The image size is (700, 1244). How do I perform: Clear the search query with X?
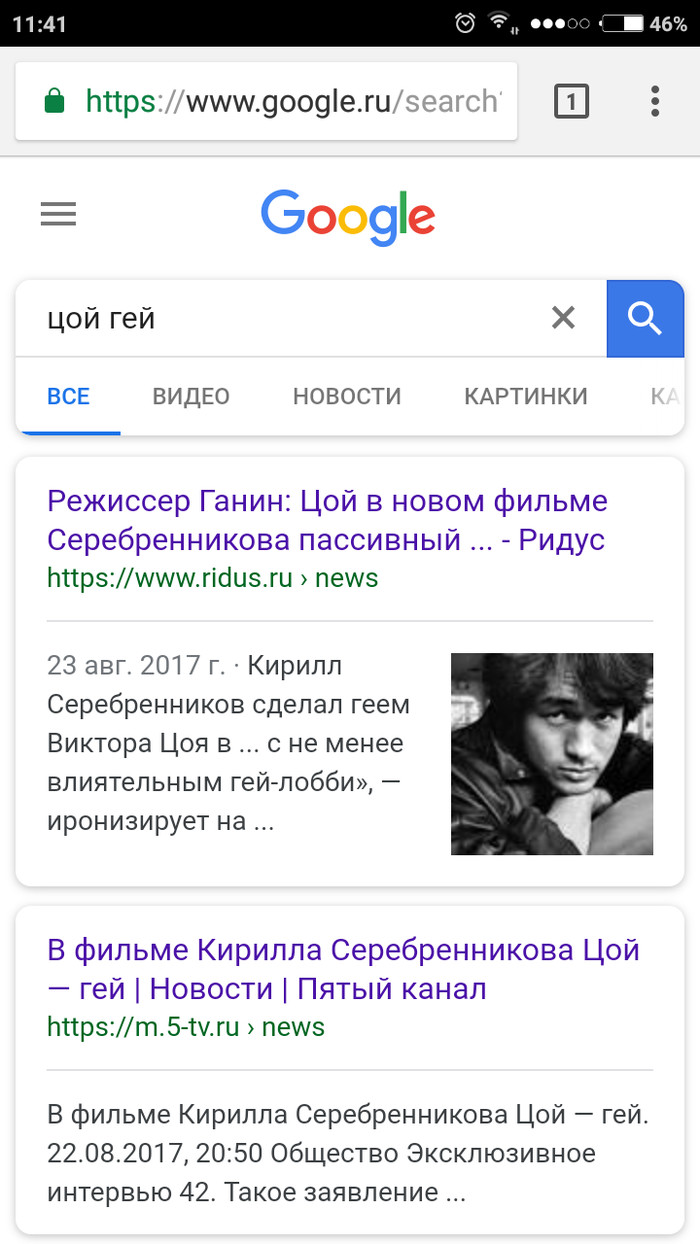[564, 318]
